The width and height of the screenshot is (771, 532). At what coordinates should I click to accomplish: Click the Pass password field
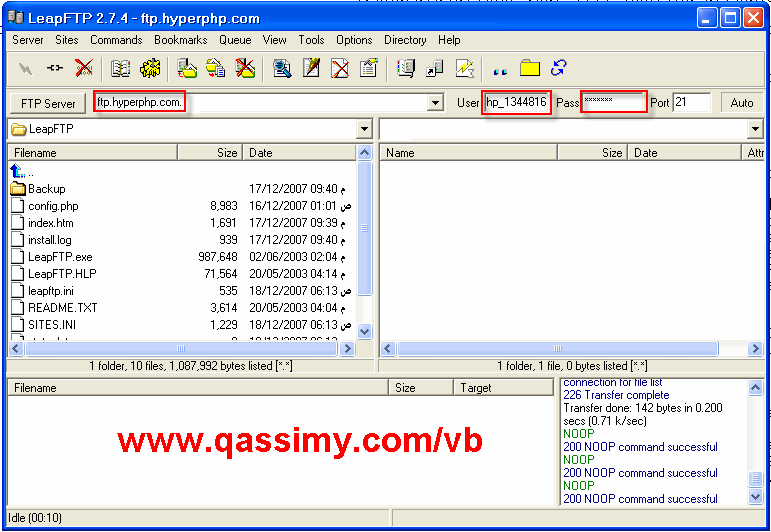click(614, 102)
